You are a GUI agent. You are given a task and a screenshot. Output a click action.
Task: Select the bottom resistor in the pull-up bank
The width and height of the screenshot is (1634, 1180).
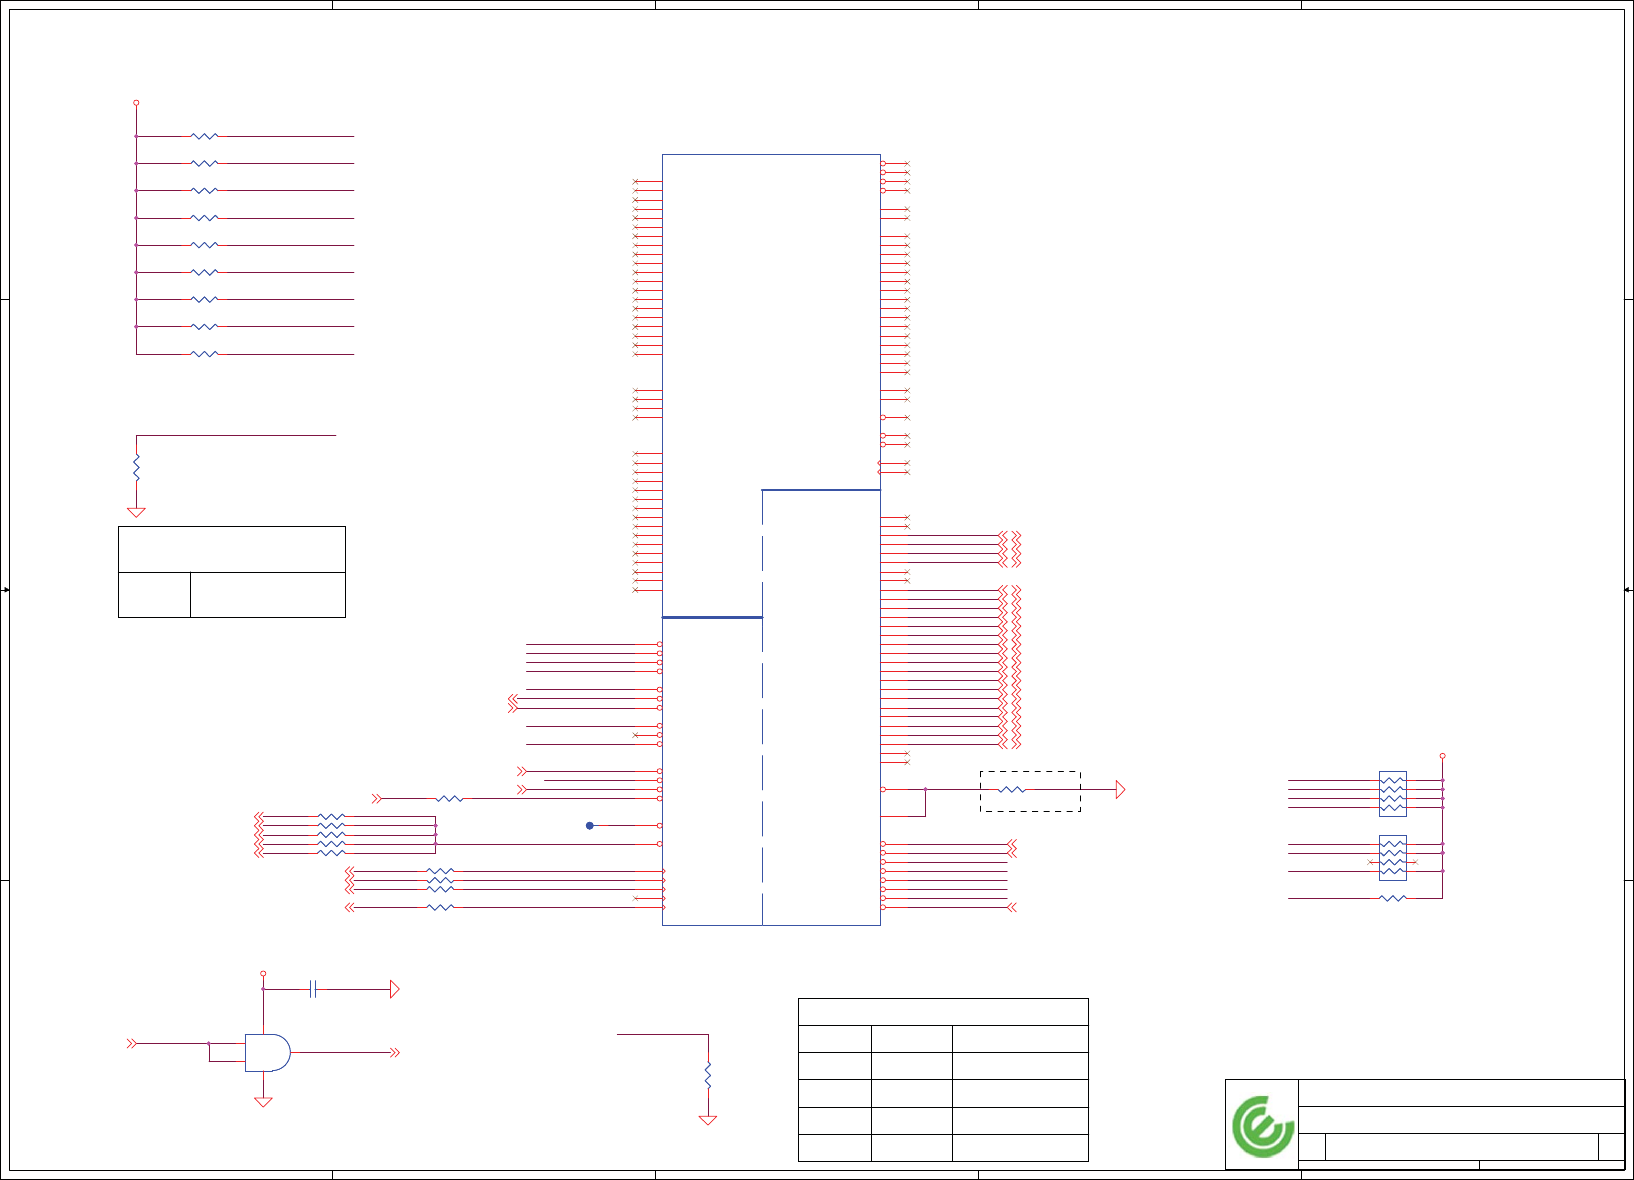(x=204, y=354)
